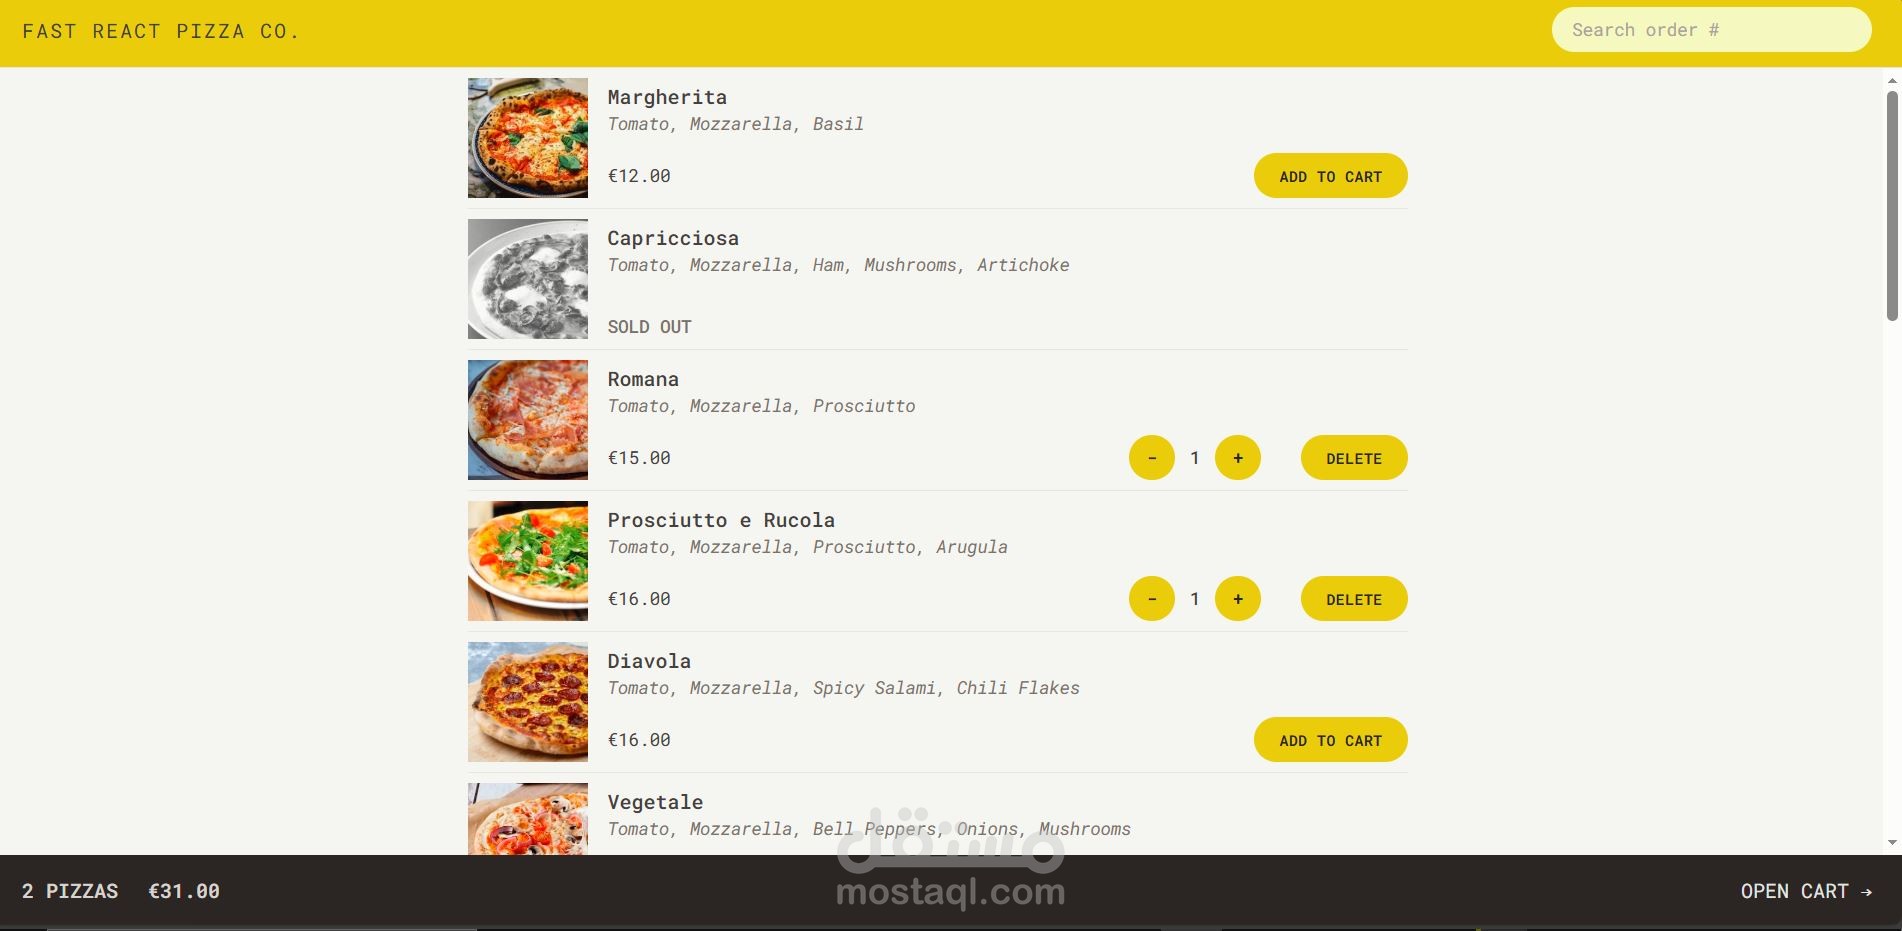
Task: Delete Prosciutto e Rucola from cart
Action: click(x=1354, y=599)
